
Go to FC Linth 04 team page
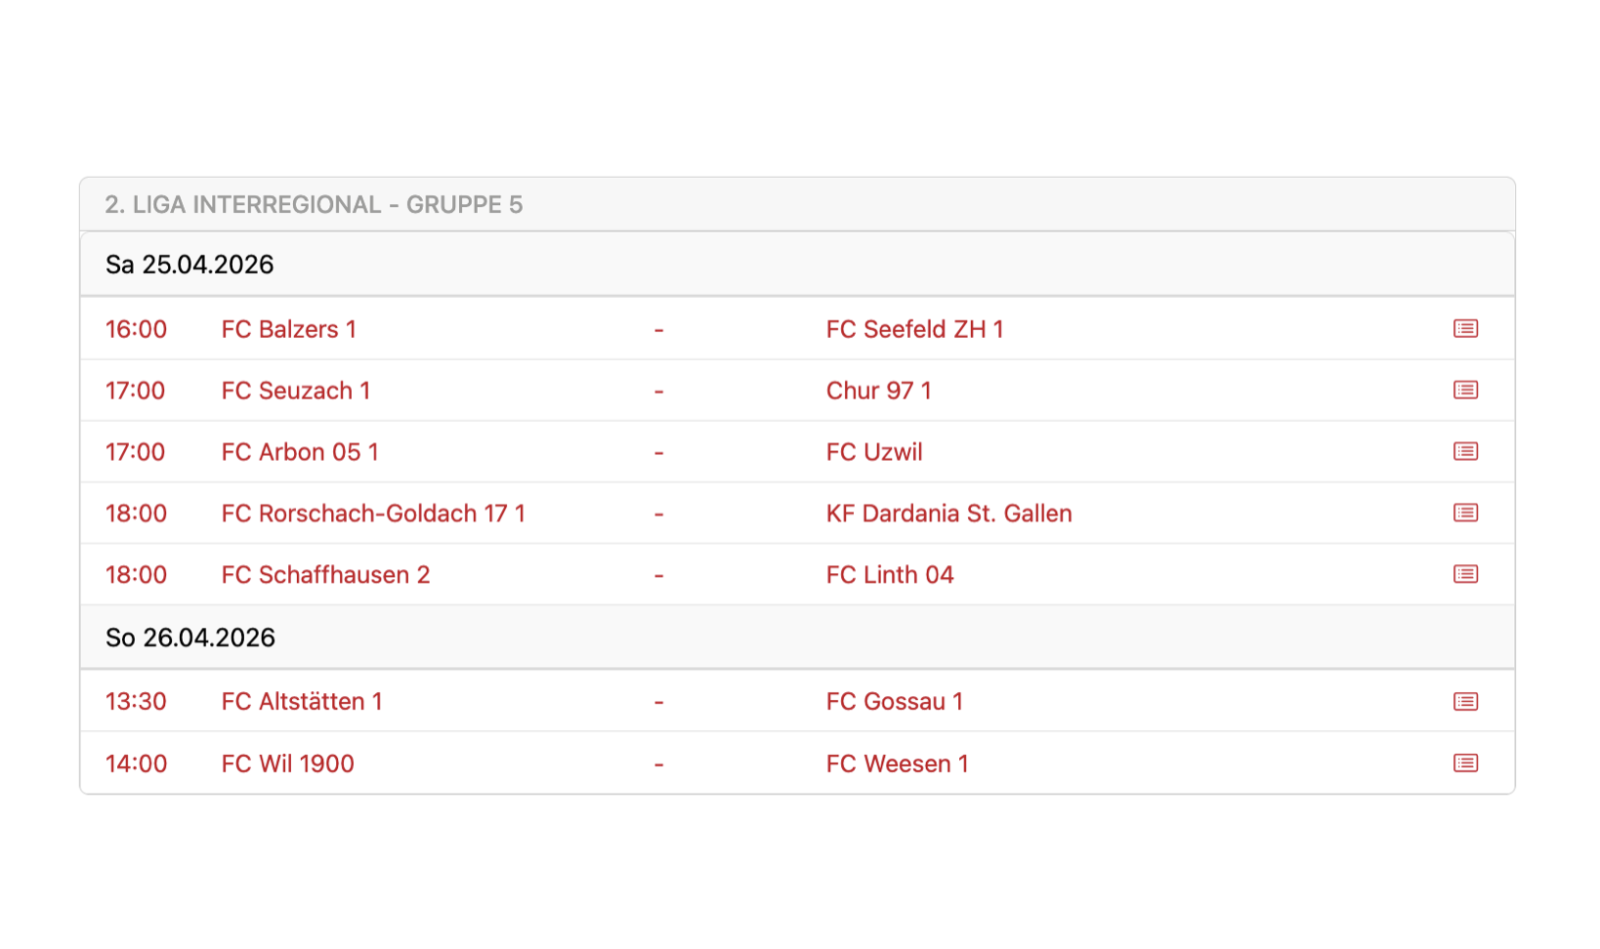click(889, 575)
